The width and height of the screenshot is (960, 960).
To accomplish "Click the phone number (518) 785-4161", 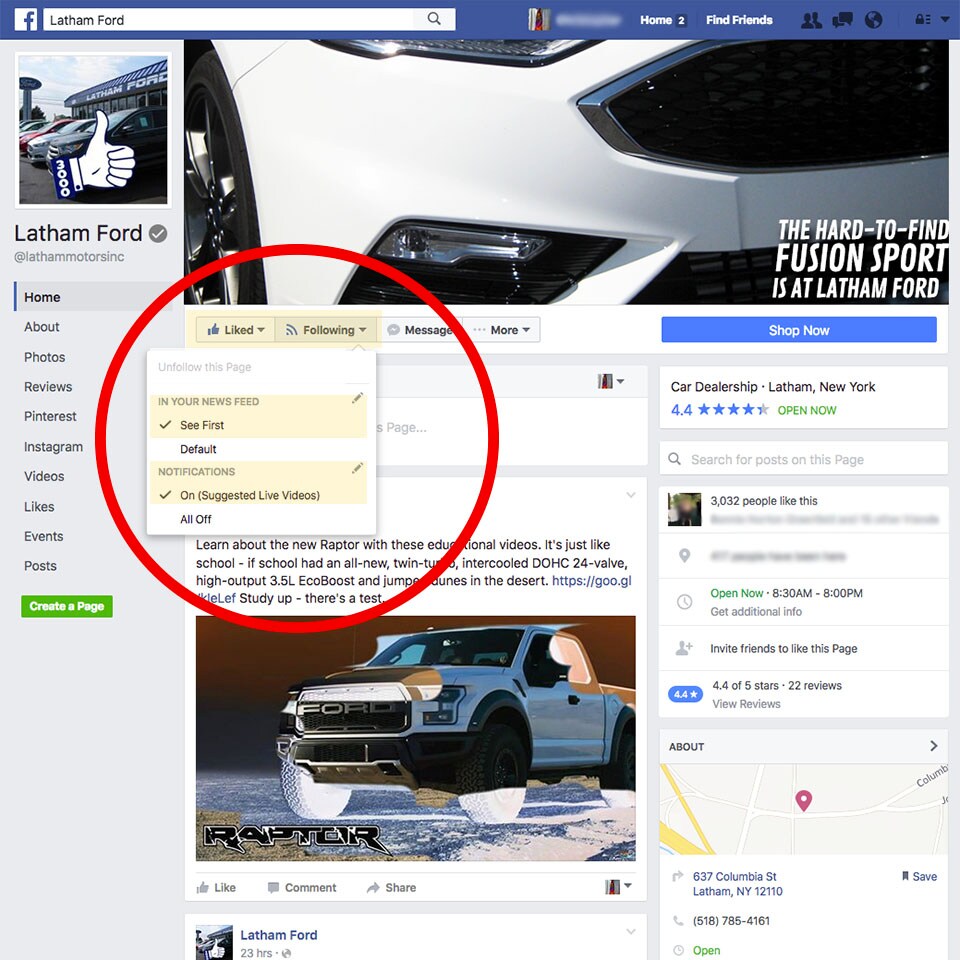I will (x=731, y=921).
